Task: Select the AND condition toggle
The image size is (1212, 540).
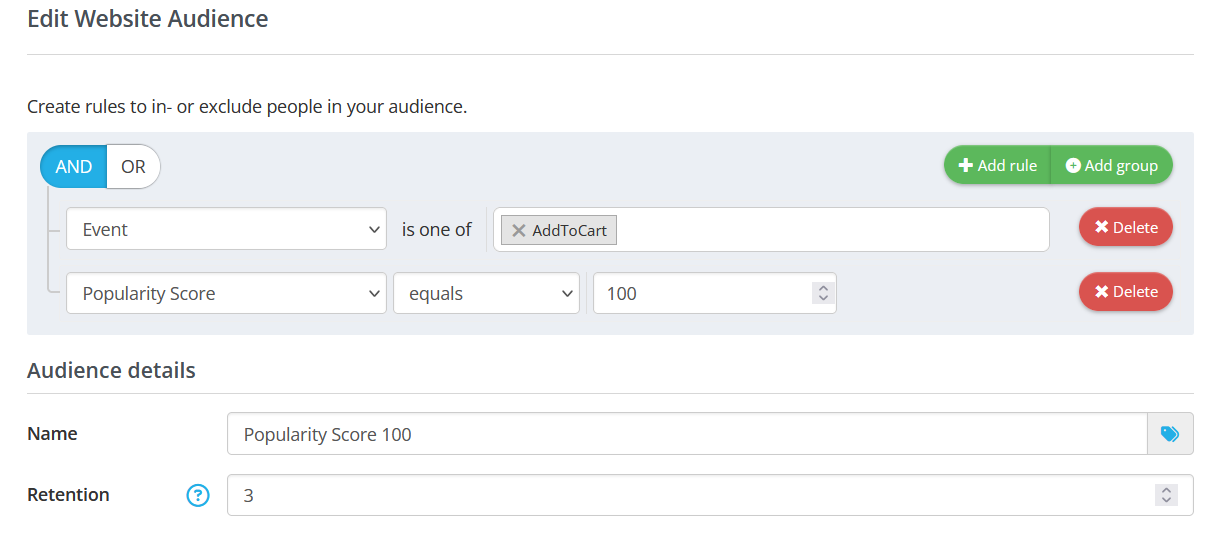Action: pos(73,167)
